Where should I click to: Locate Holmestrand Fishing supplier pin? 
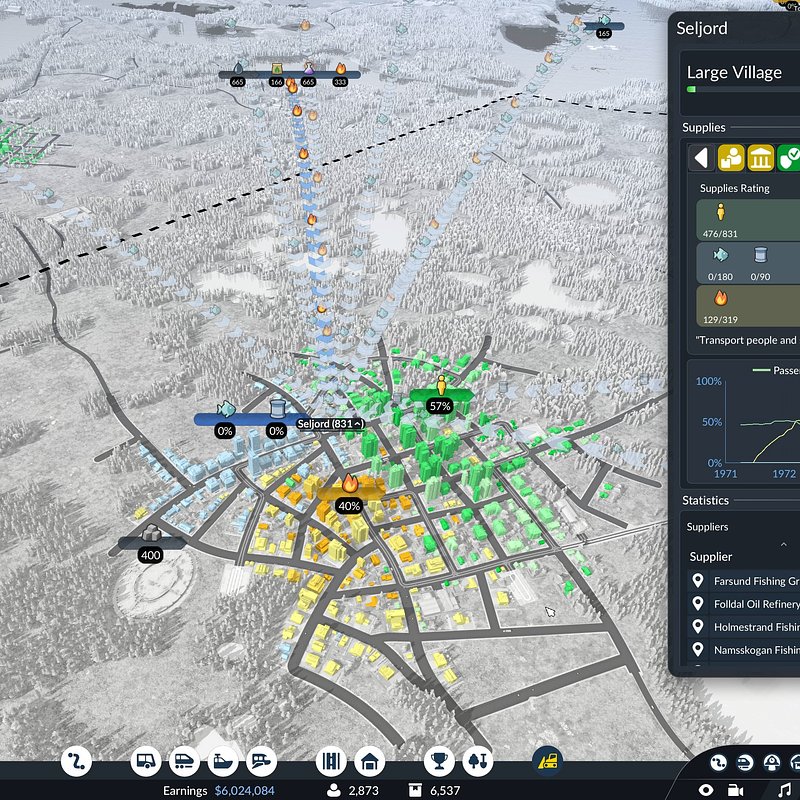click(x=697, y=627)
